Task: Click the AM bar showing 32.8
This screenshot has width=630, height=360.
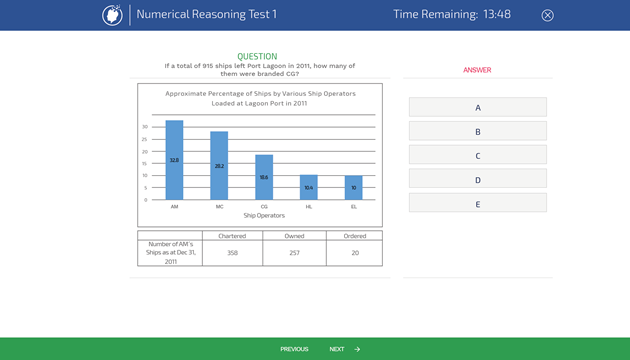Action: [x=174, y=160]
